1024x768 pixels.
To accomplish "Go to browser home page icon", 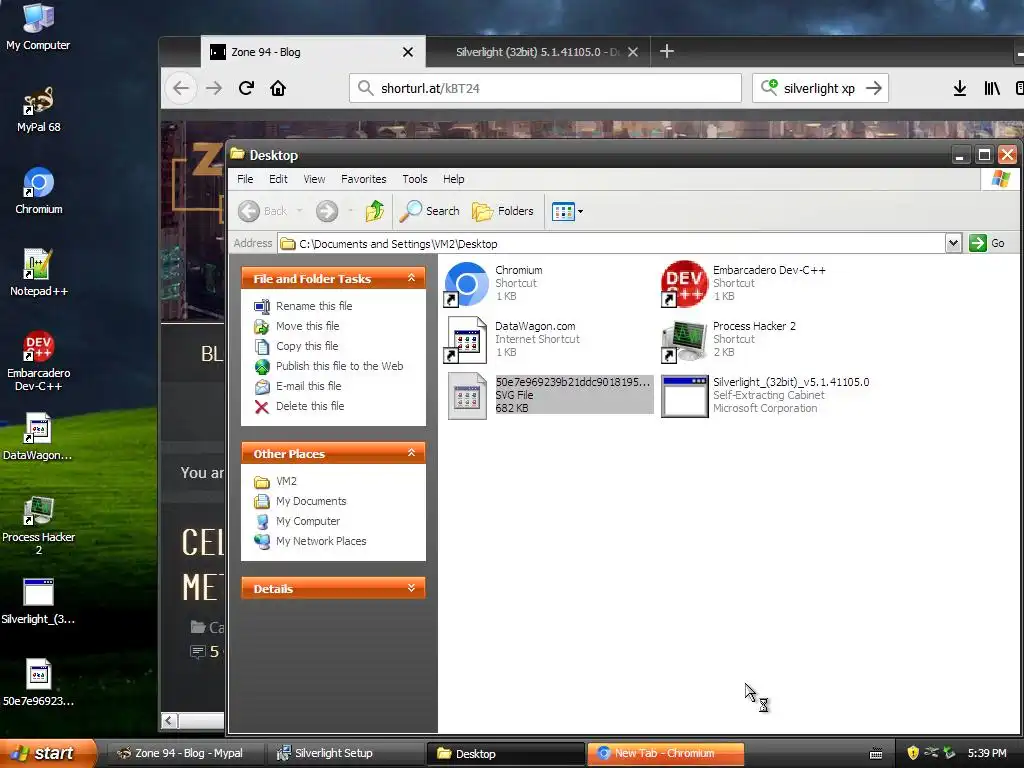I will coord(278,88).
